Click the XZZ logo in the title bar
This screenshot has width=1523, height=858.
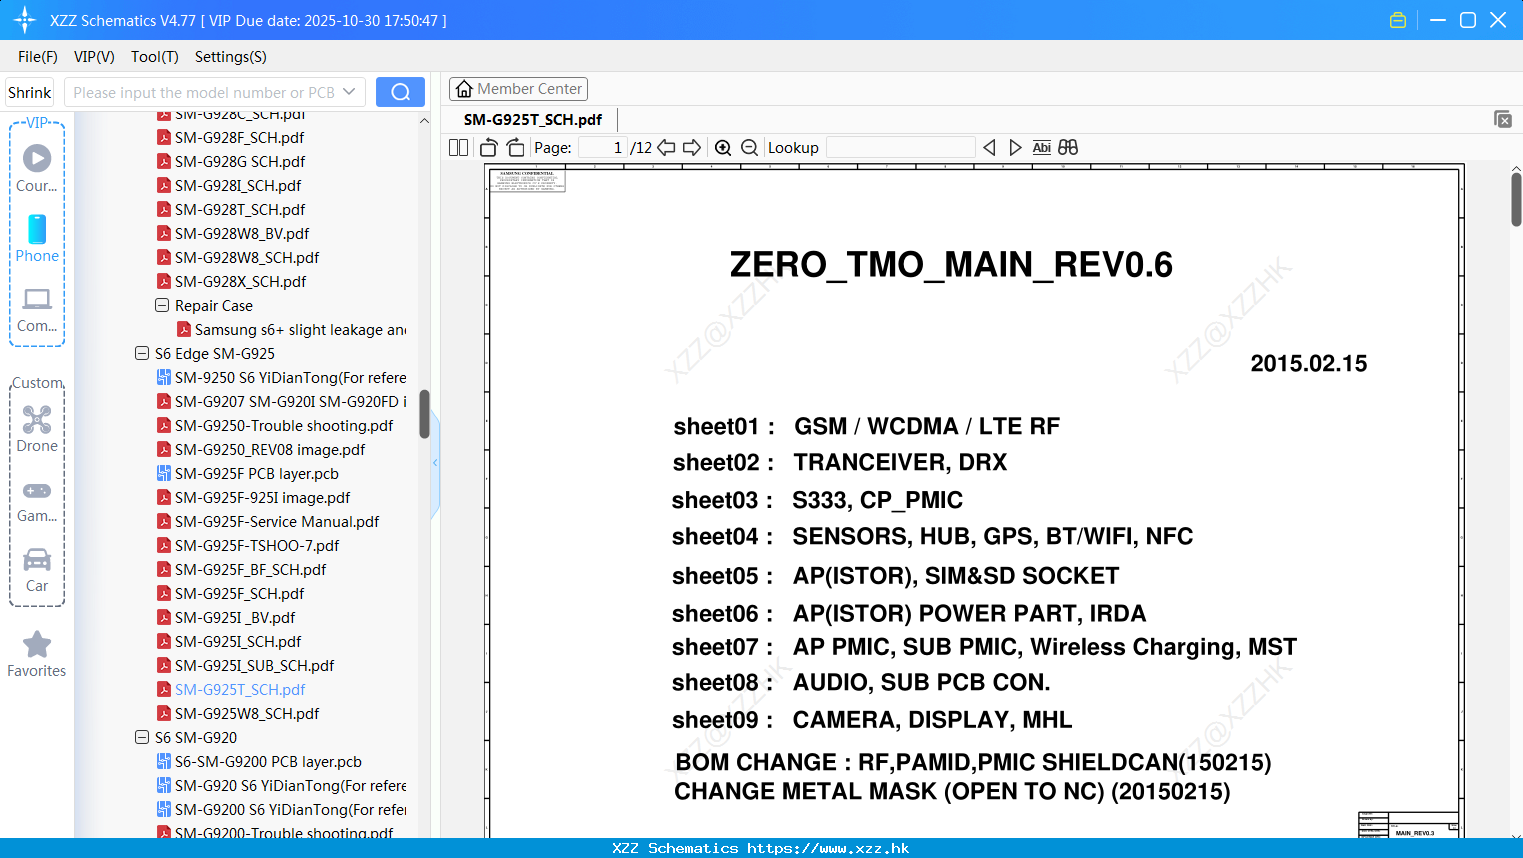(x=25, y=20)
